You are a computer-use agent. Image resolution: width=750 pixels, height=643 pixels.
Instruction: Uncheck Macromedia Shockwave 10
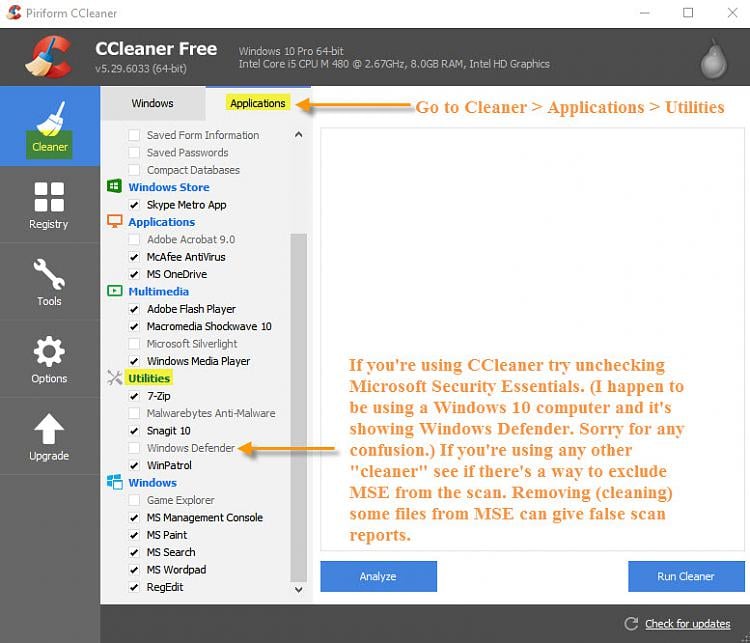[x=134, y=326]
